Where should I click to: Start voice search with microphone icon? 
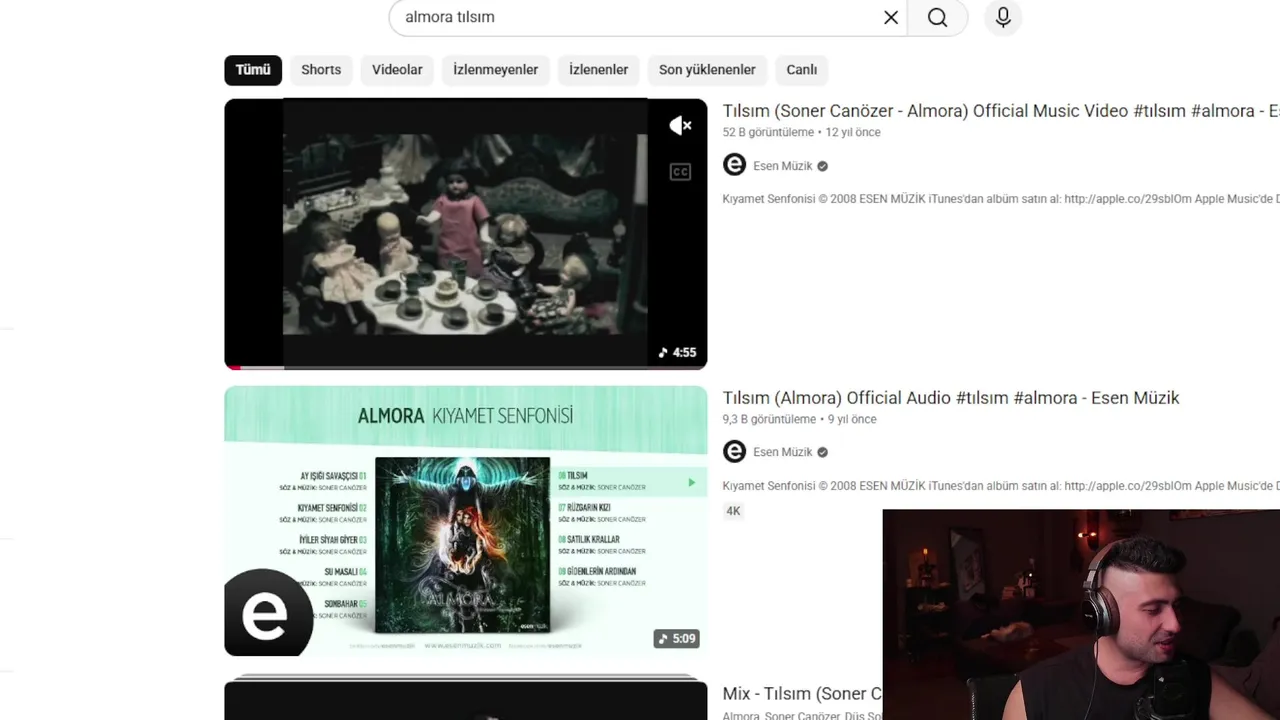coord(1003,17)
